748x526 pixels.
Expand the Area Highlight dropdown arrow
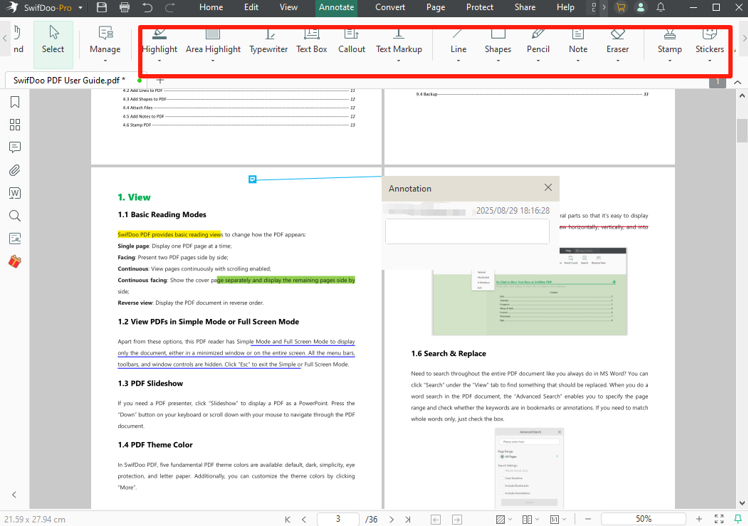213,61
